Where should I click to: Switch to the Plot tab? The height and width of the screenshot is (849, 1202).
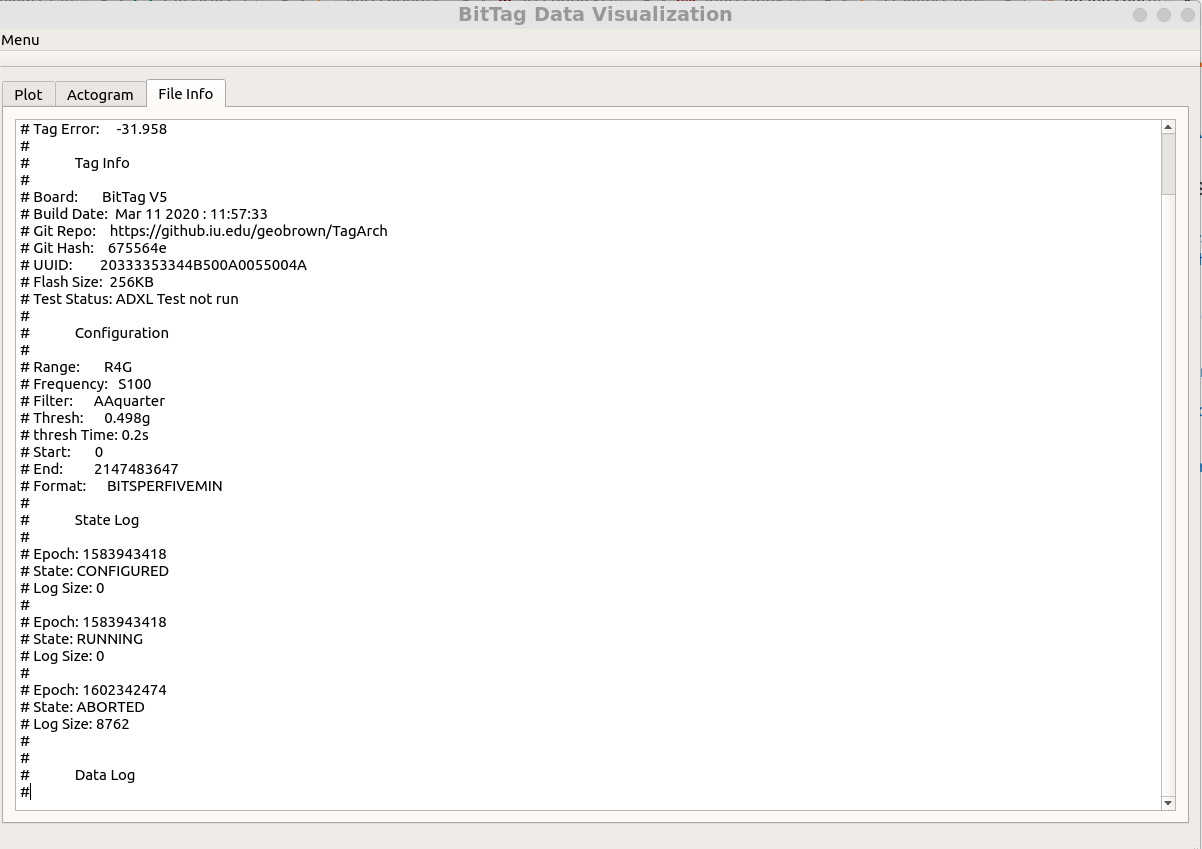28,94
